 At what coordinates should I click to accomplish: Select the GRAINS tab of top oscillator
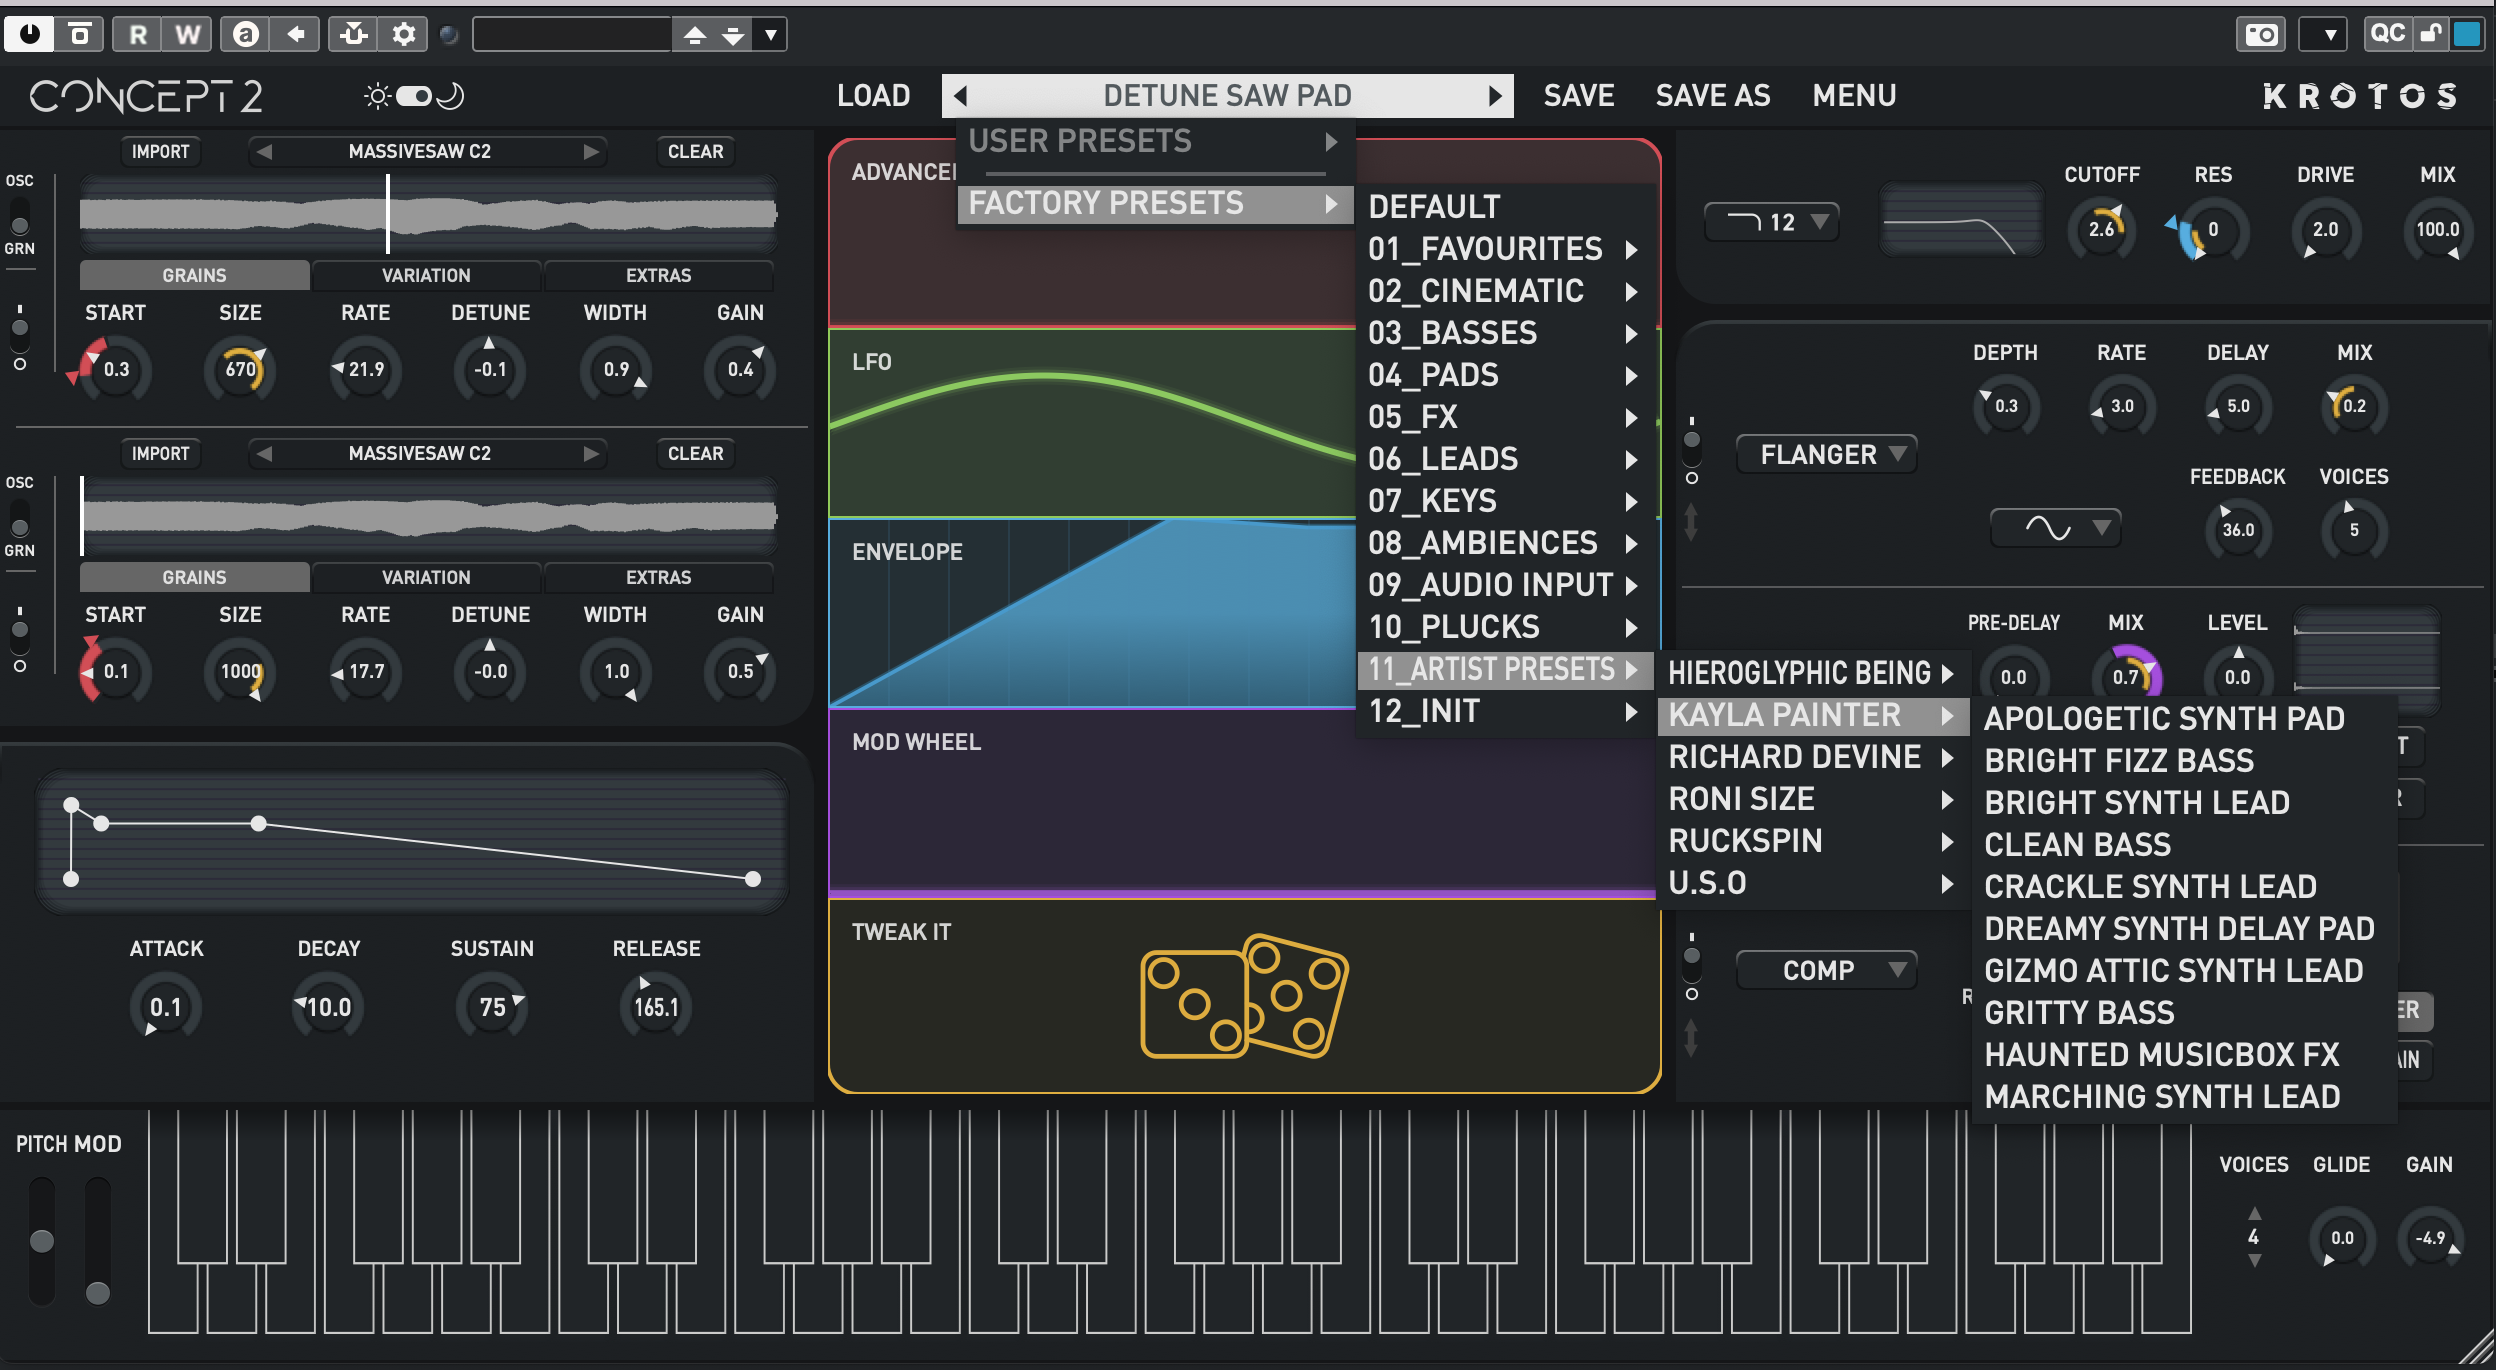click(x=194, y=275)
